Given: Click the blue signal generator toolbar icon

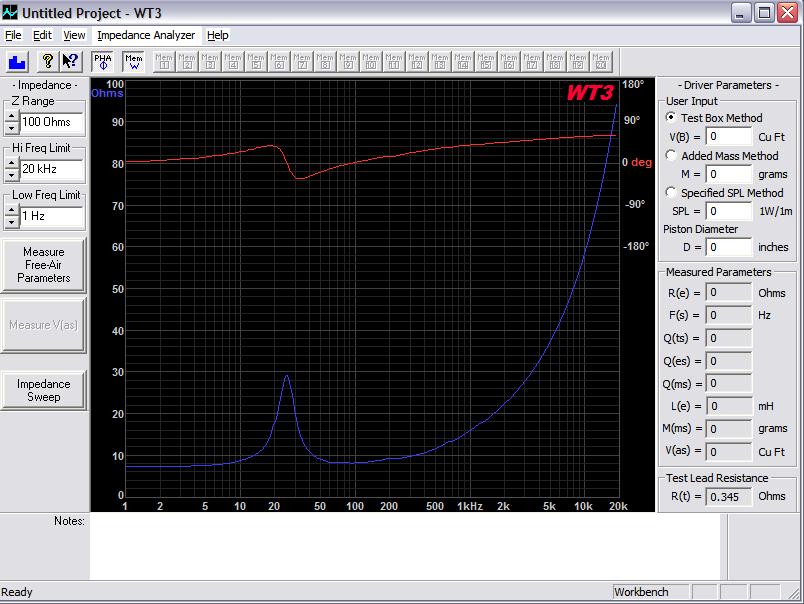Looking at the screenshot, I should [17, 62].
